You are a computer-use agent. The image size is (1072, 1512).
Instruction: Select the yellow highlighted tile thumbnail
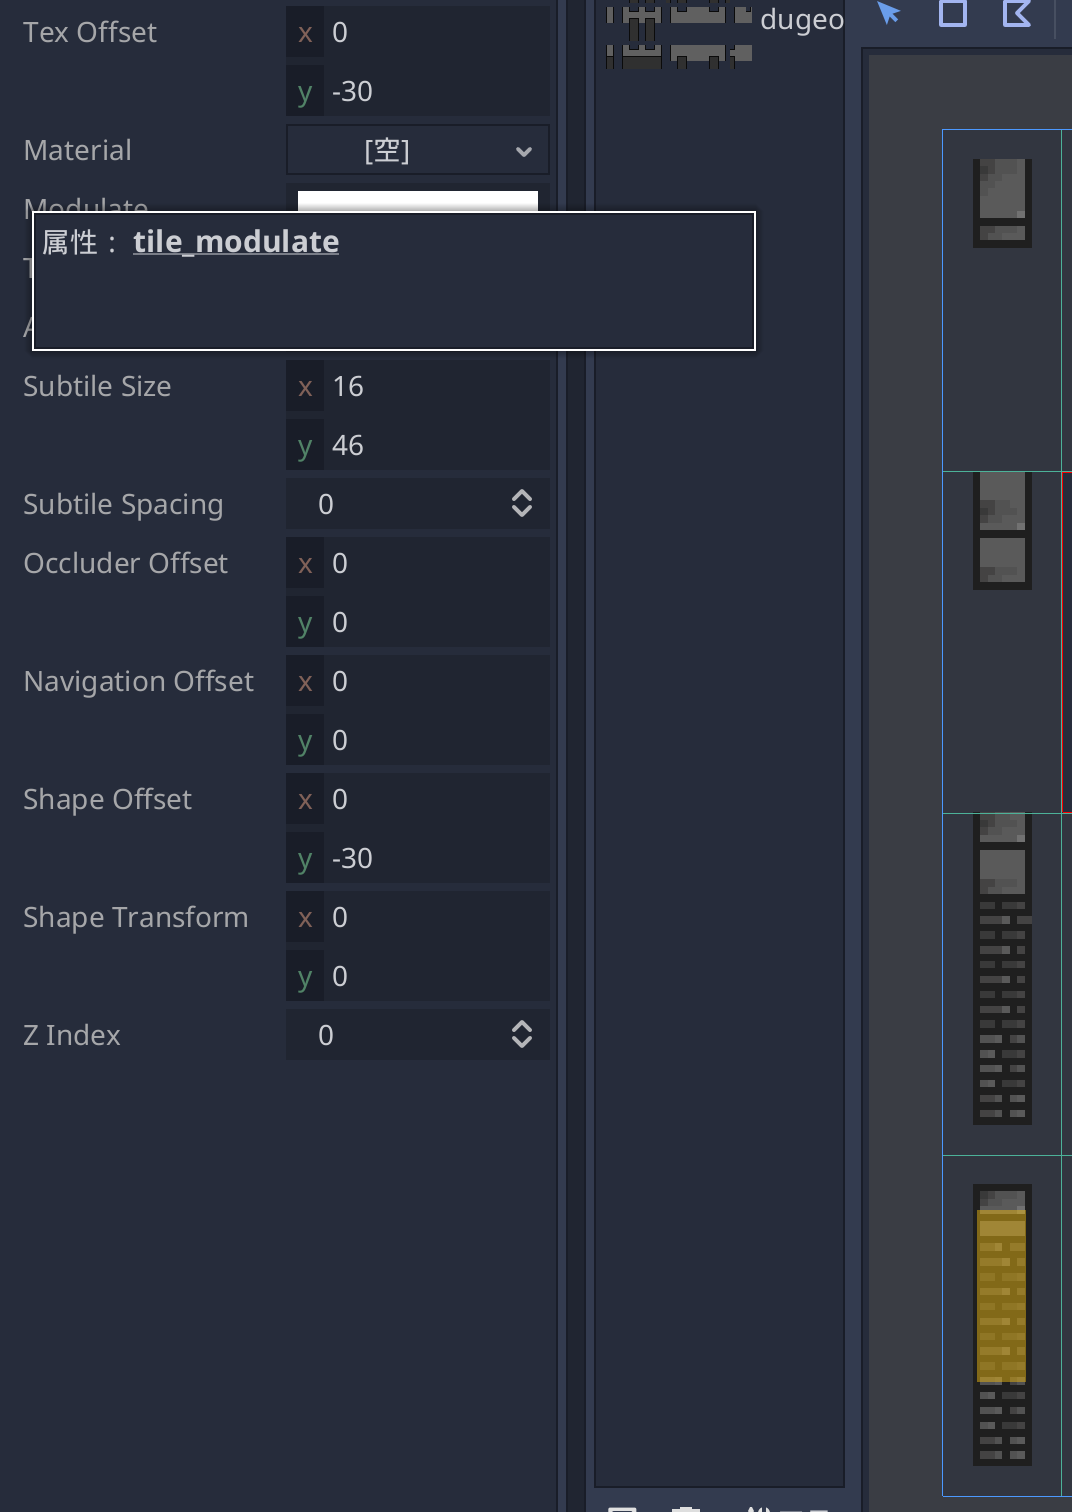point(1002,1300)
